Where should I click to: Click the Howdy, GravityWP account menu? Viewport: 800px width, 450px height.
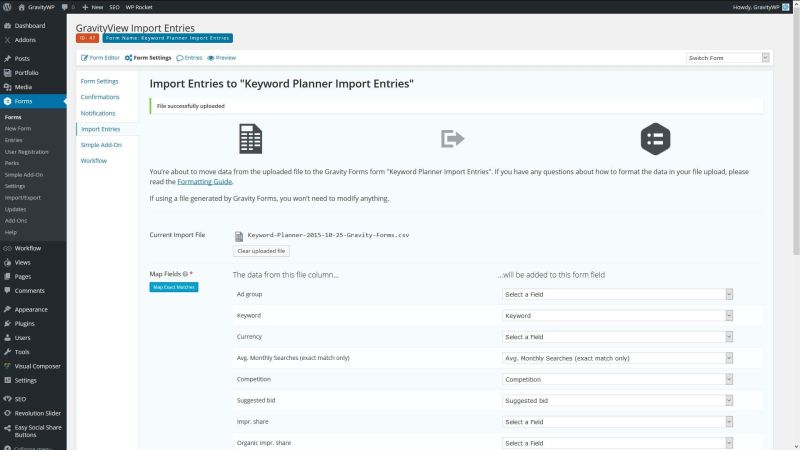pos(761,7)
